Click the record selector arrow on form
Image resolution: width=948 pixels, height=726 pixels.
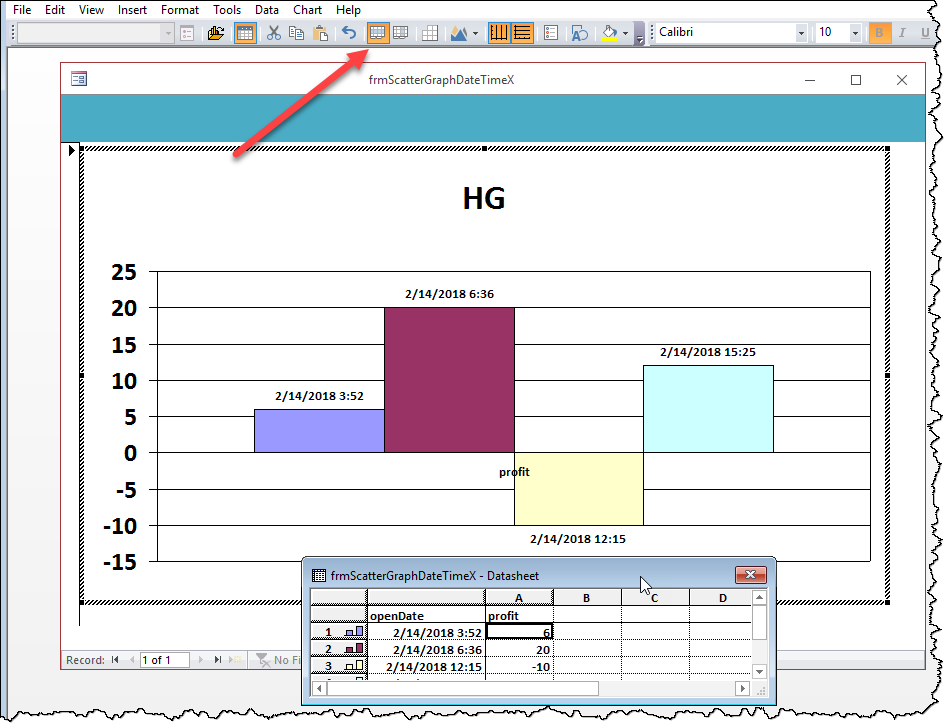tap(71, 151)
